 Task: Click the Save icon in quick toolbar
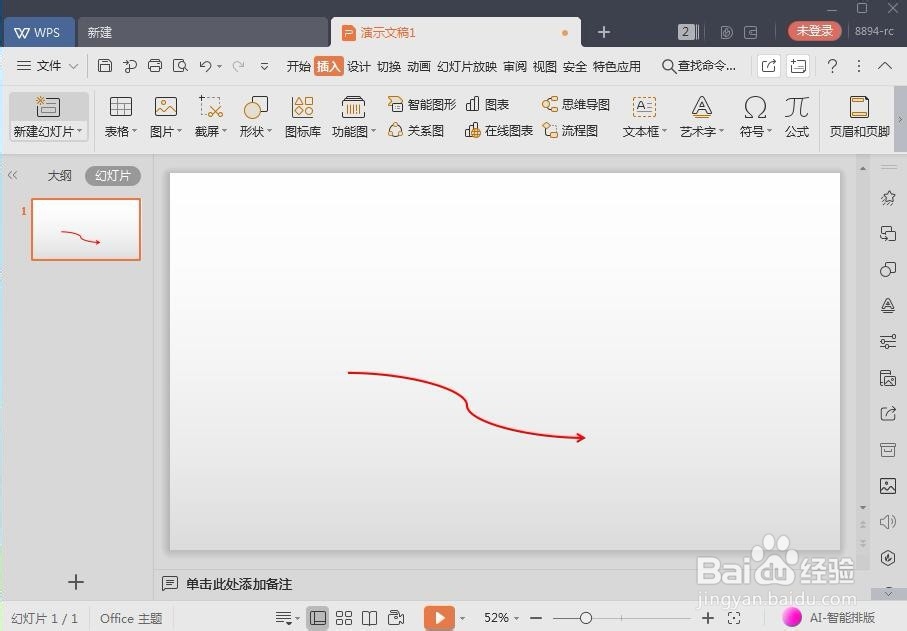point(105,66)
